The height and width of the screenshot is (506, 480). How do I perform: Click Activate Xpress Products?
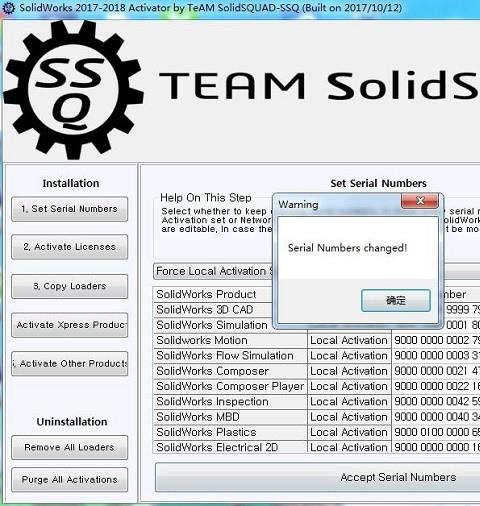pyautogui.click(x=69, y=325)
